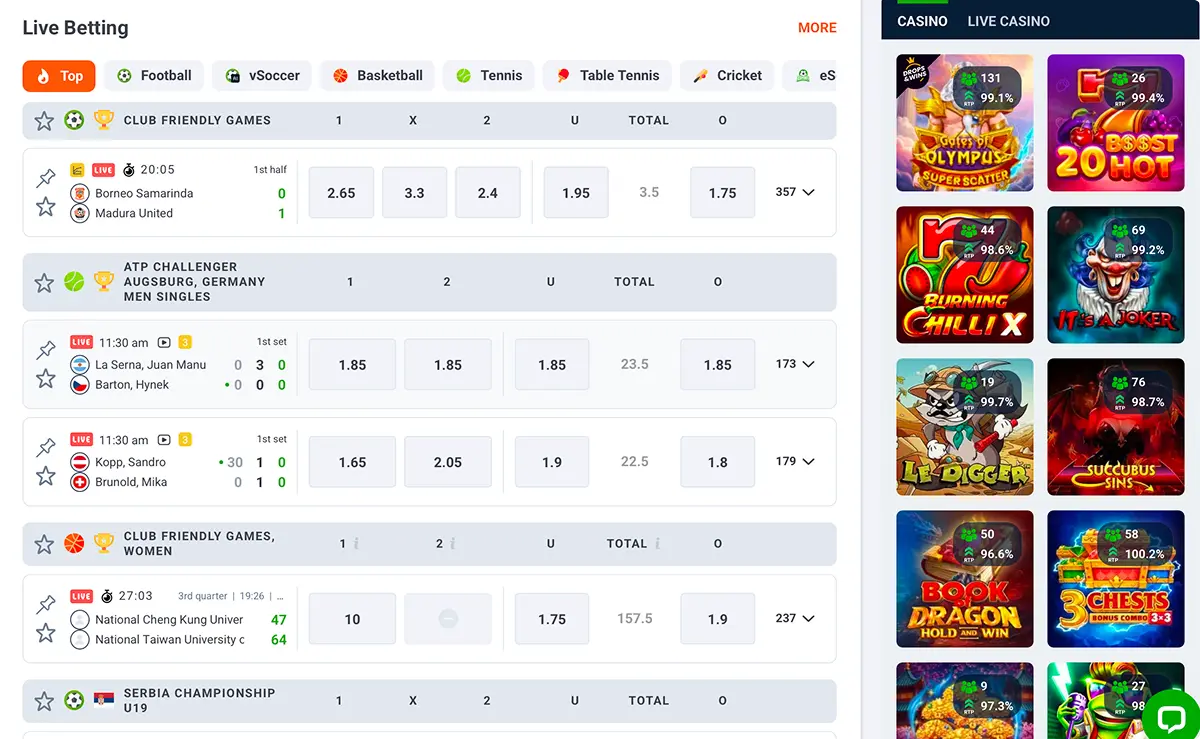Bet on Borneo Samarinda win at 2.65
Screen dimensions: 1200x739
pos(341,193)
